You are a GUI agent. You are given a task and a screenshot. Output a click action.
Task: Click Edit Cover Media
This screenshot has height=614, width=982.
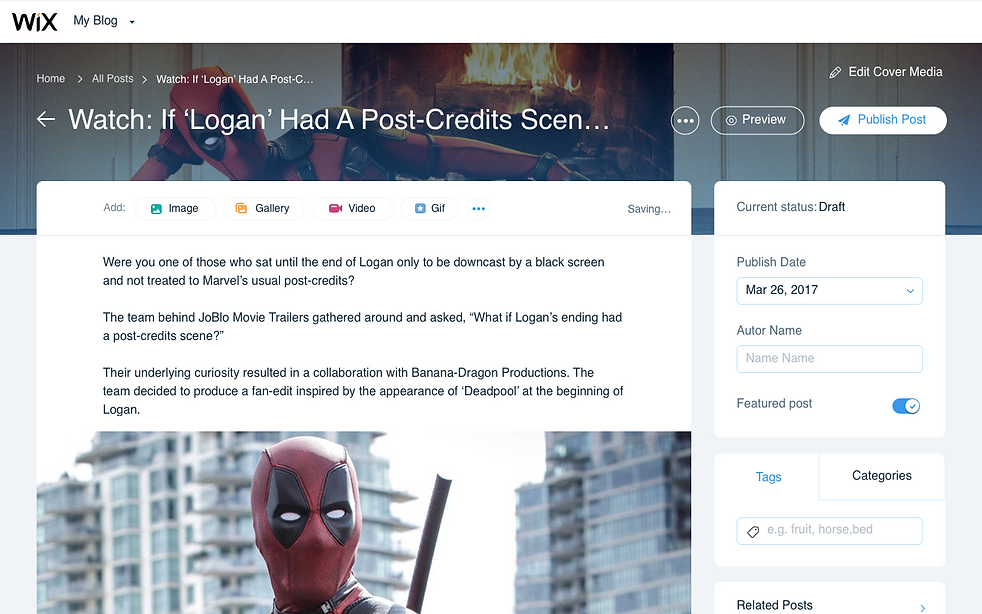click(x=886, y=72)
